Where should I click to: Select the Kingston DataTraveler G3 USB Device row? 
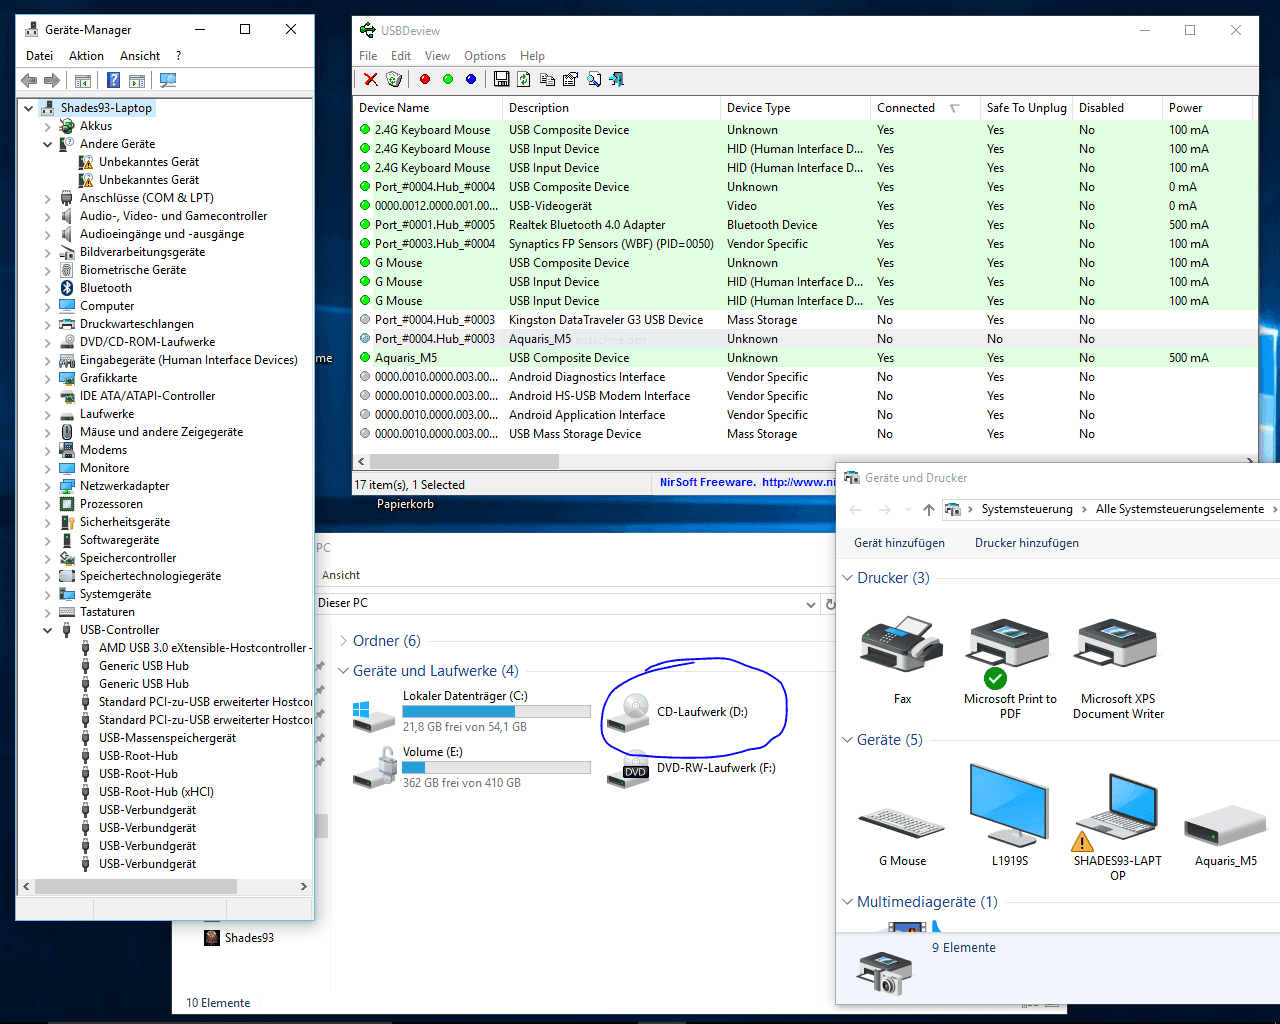[805, 320]
